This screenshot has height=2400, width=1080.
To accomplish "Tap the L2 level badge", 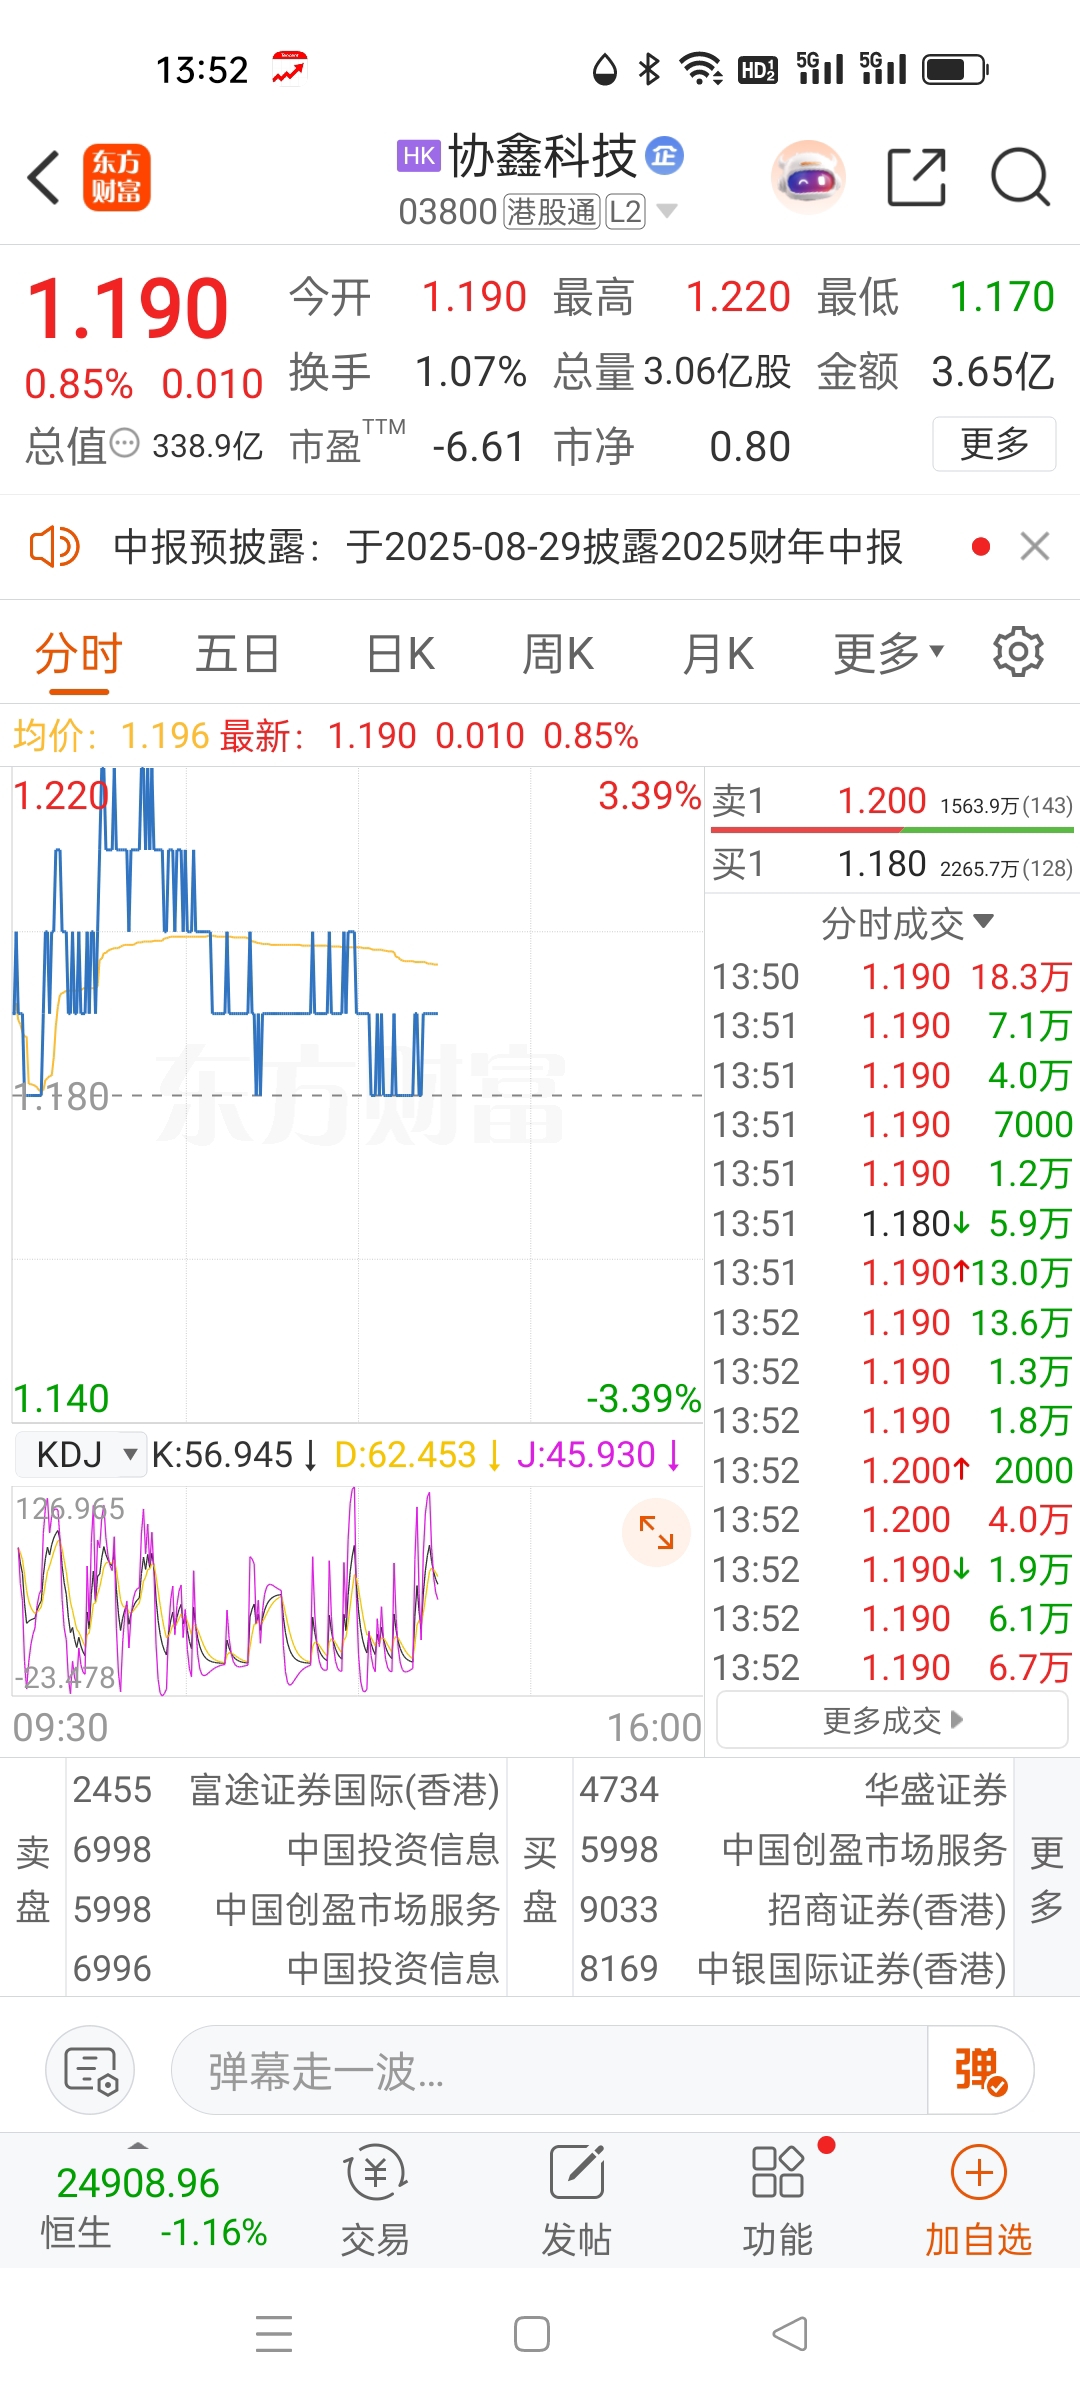I will click(625, 212).
